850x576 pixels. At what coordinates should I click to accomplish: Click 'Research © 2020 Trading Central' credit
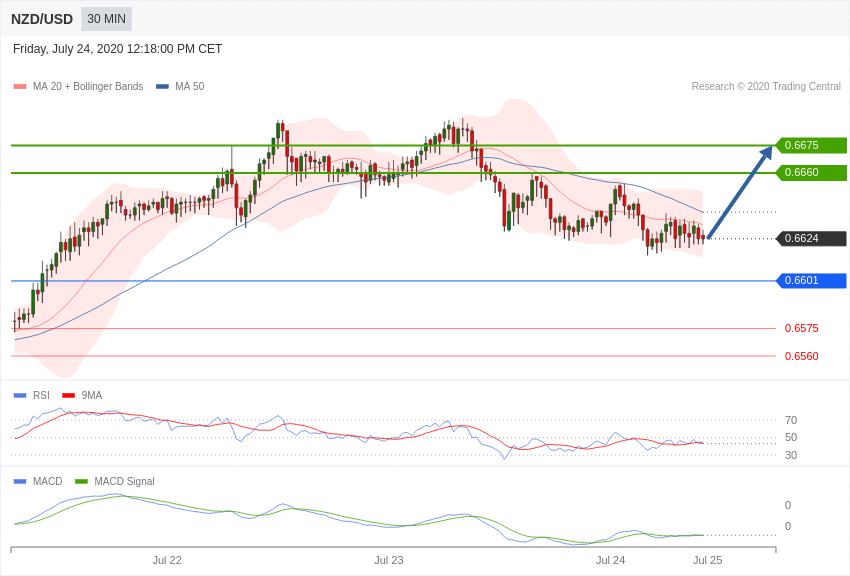766,87
